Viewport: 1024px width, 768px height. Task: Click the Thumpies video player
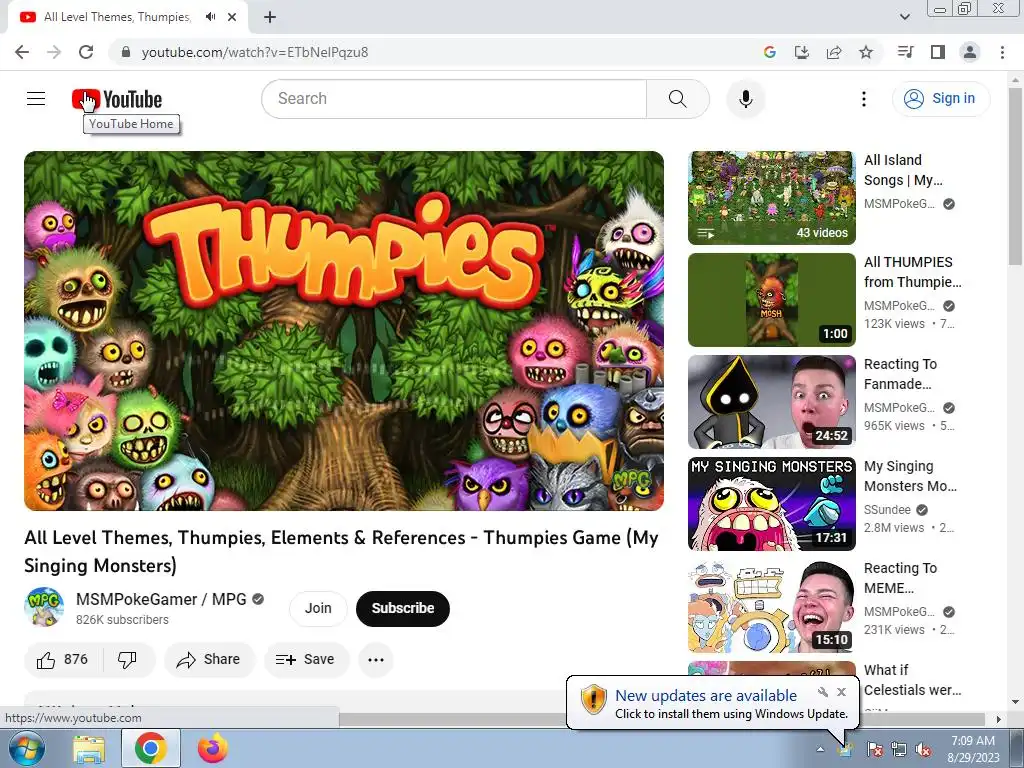tap(344, 330)
